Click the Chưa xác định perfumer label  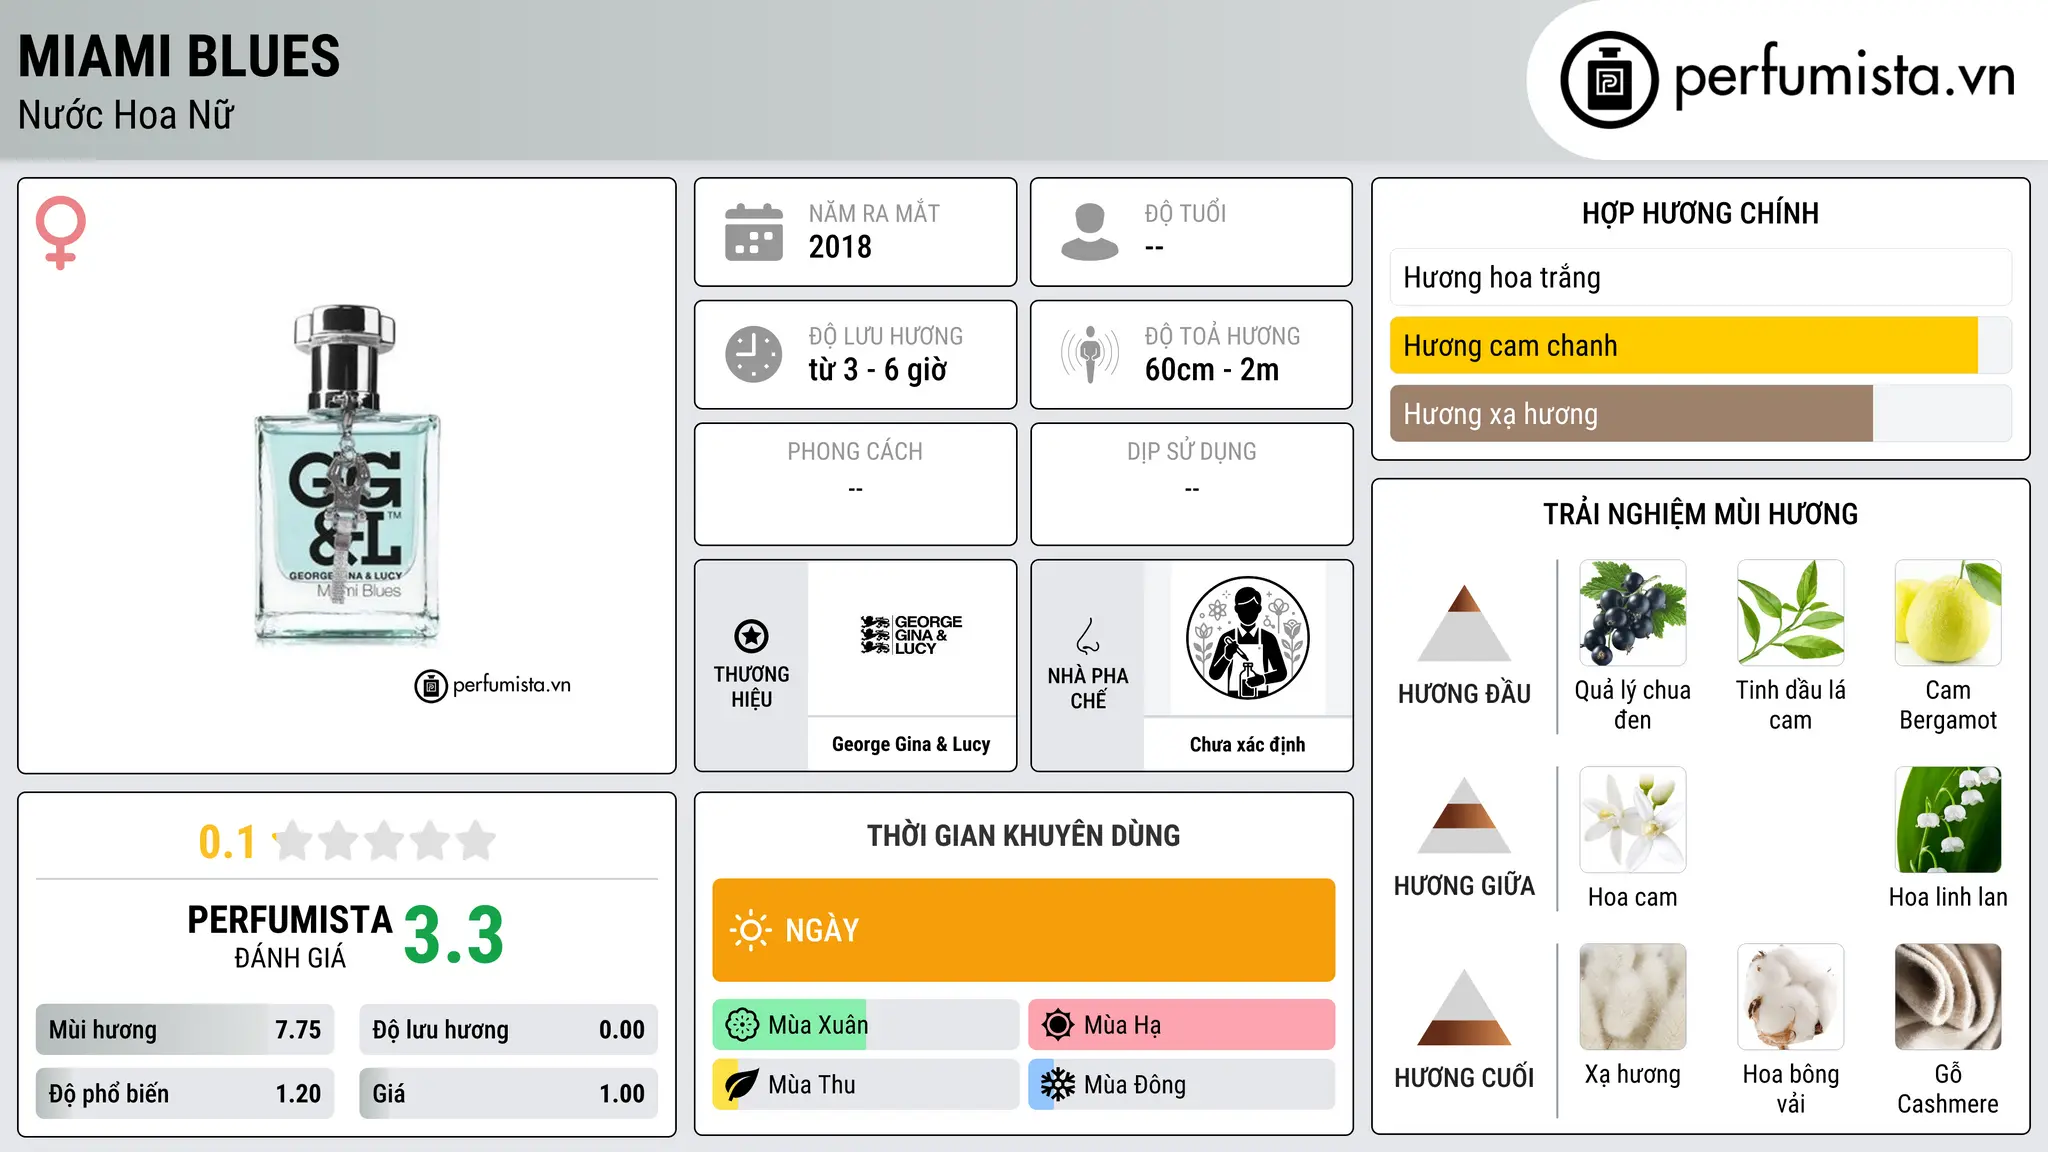[1247, 744]
